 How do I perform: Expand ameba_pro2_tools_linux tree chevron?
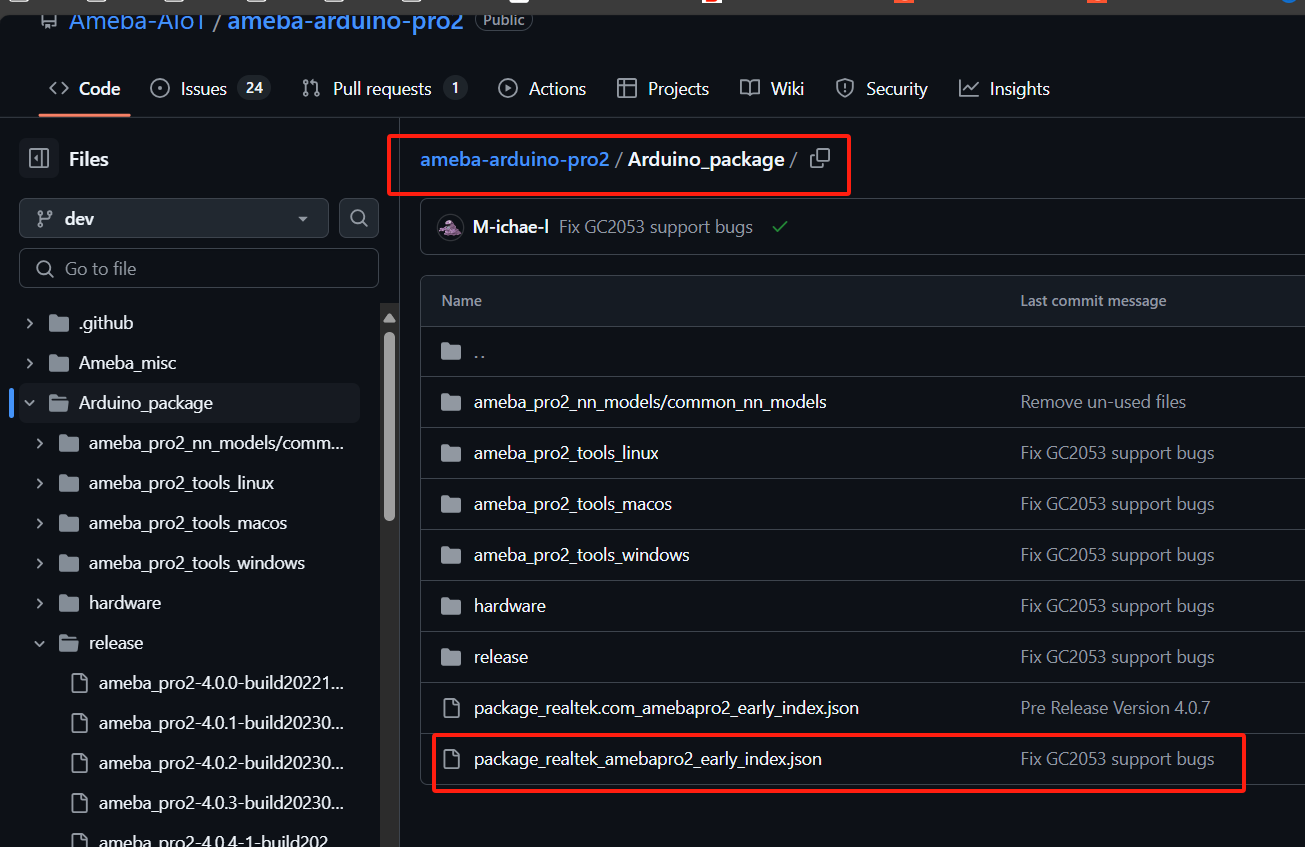[x=40, y=483]
